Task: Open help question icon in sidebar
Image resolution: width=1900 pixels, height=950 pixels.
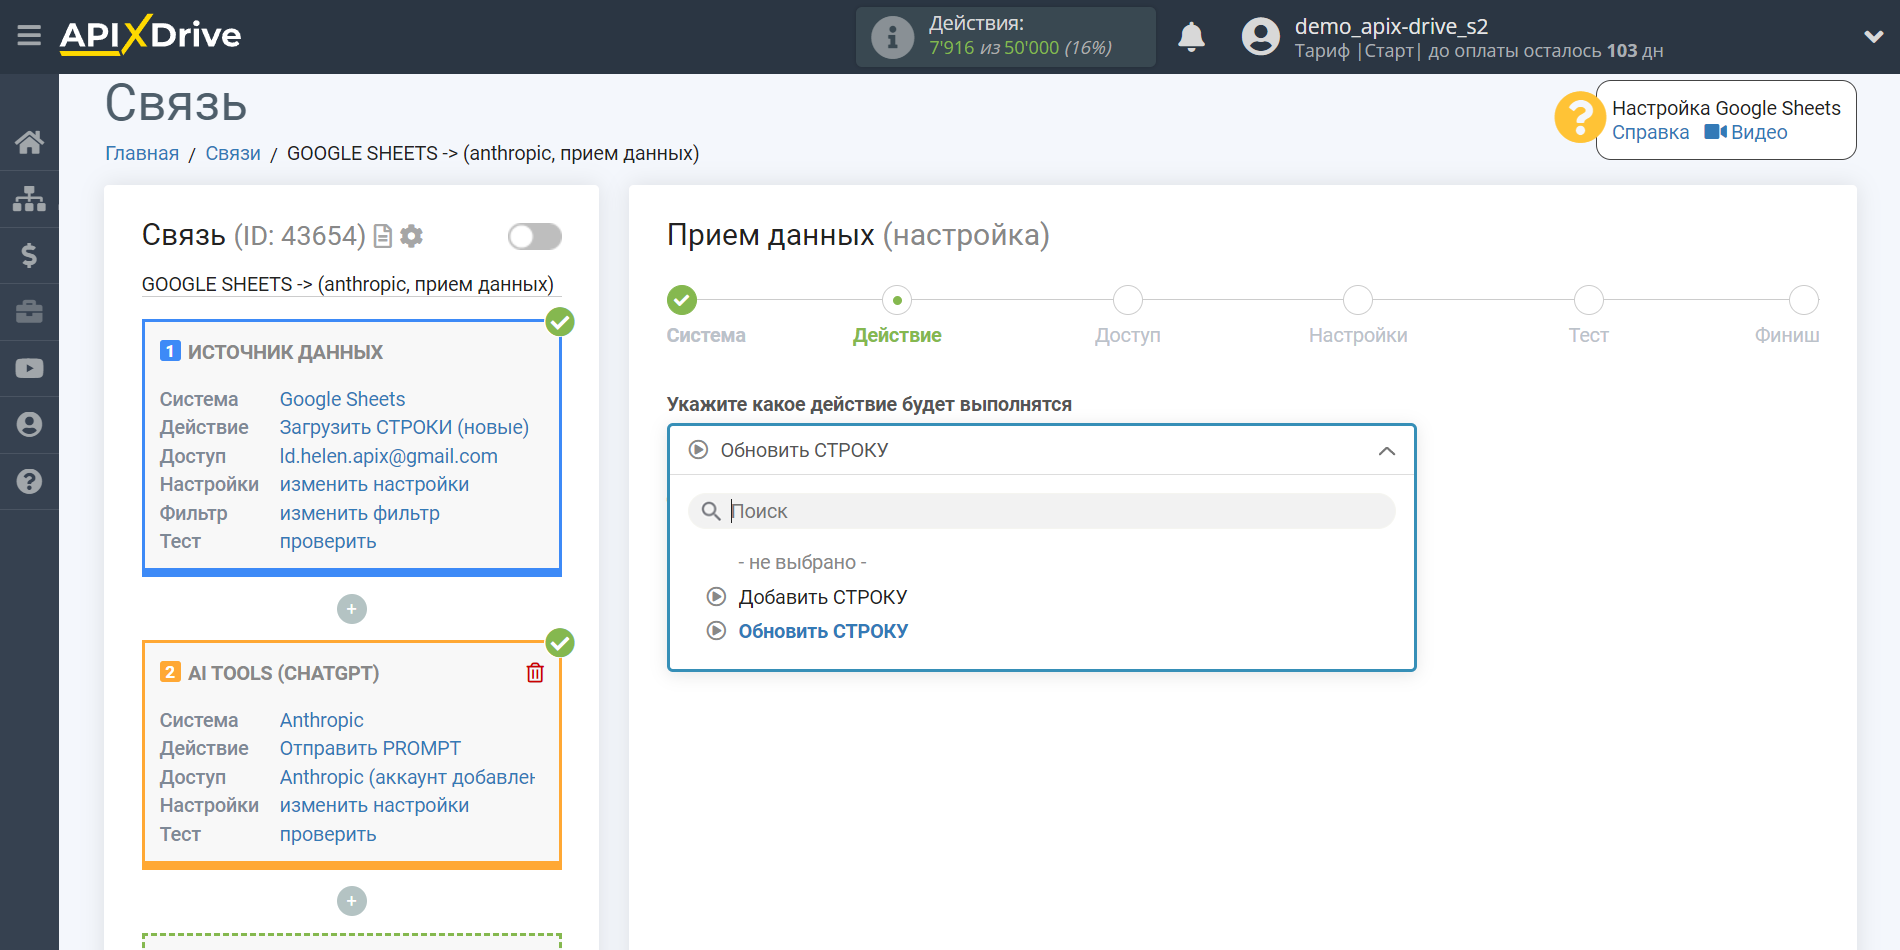Action: (29, 481)
